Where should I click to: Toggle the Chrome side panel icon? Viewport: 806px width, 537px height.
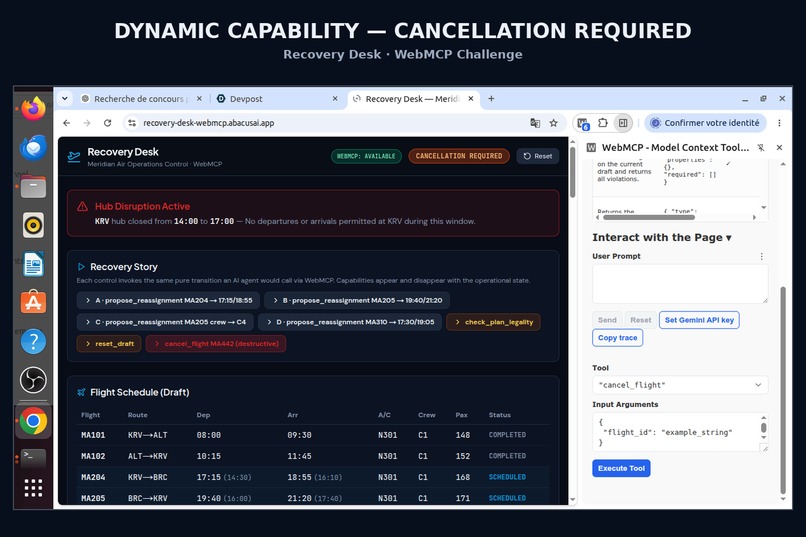click(x=623, y=123)
